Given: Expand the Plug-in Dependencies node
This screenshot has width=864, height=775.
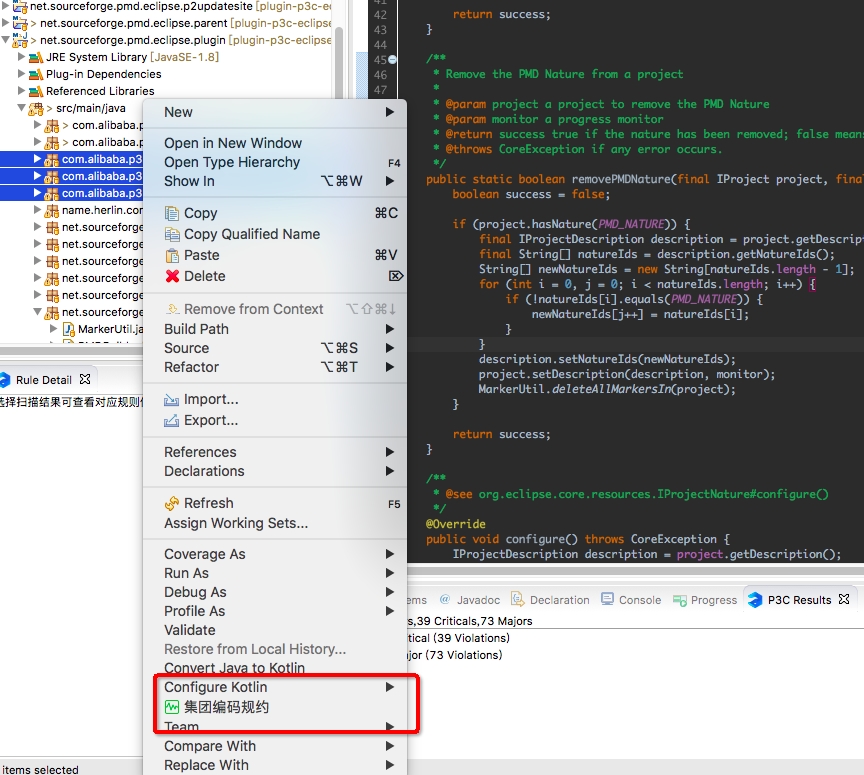Looking at the screenshot, I should 22,74.
